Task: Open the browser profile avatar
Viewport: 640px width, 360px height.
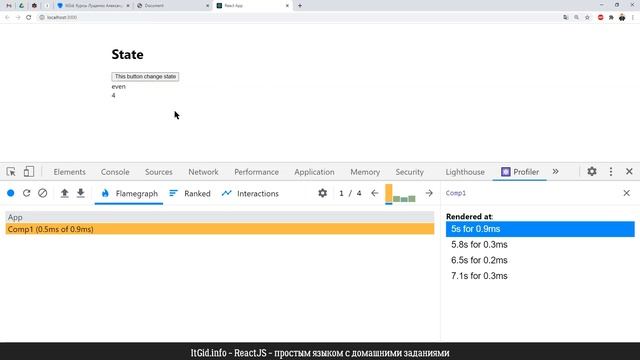Action: [x=622, y=18]
